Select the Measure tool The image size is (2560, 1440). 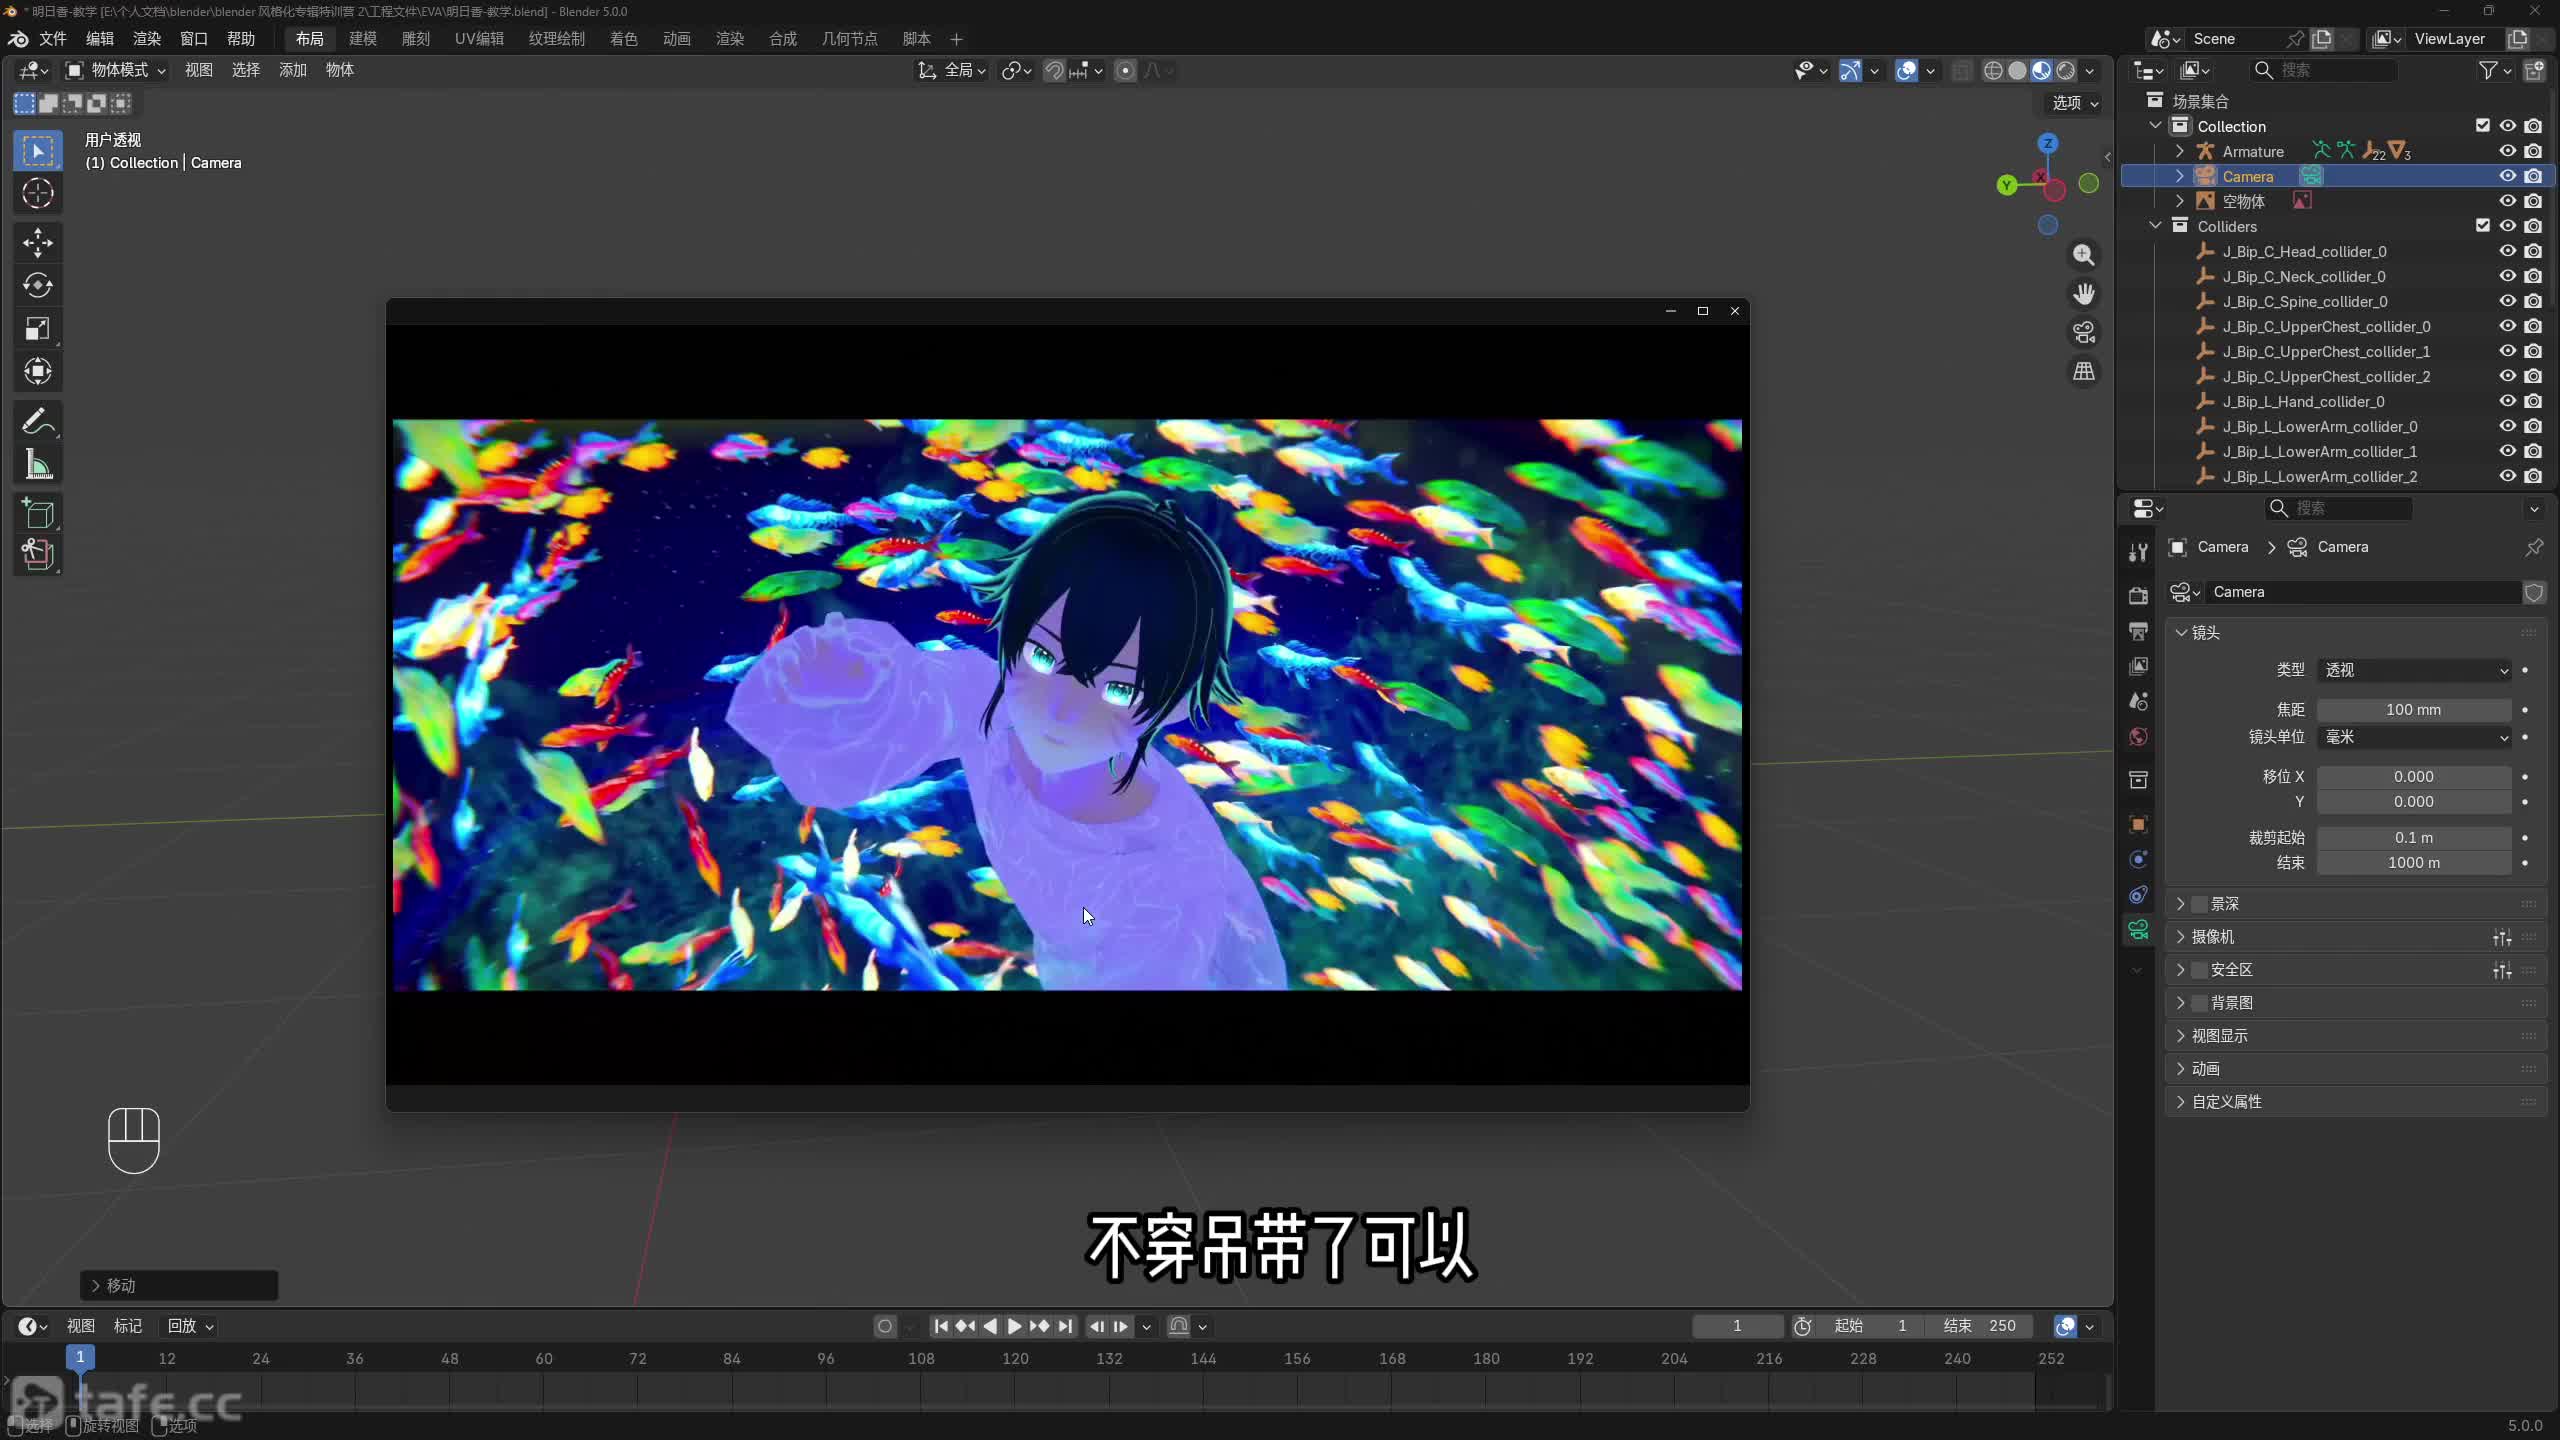click(x=38, y=465)
